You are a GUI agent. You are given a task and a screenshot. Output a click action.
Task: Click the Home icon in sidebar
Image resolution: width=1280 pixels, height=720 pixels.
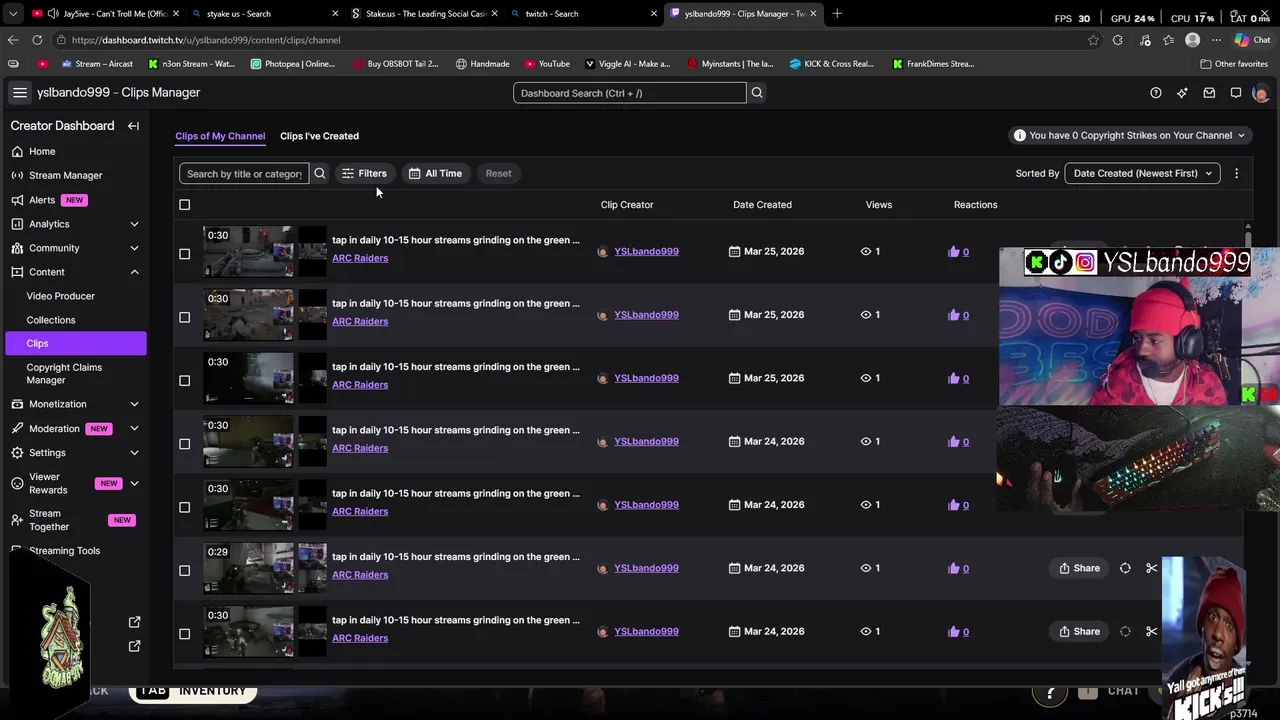point(17,151)
